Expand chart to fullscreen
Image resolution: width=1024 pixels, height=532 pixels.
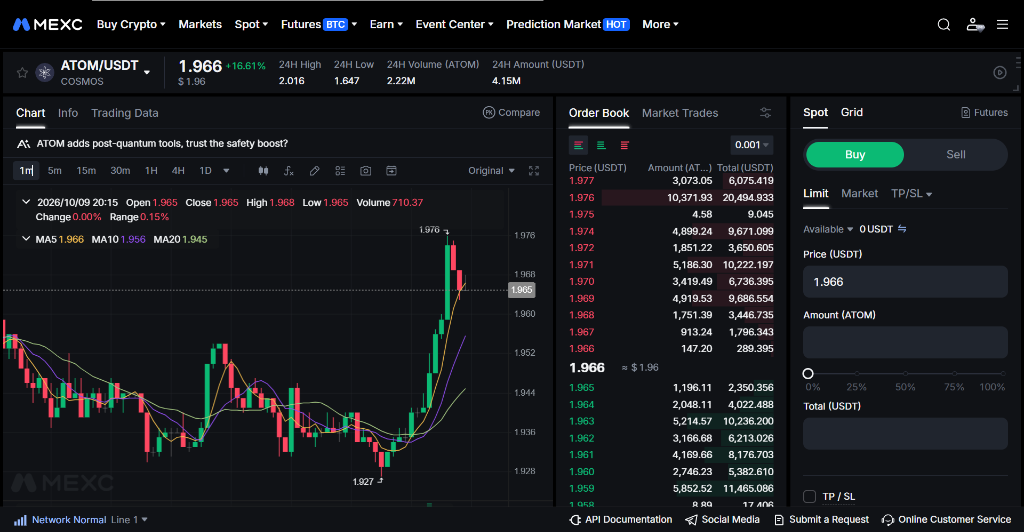click(534, 171)
